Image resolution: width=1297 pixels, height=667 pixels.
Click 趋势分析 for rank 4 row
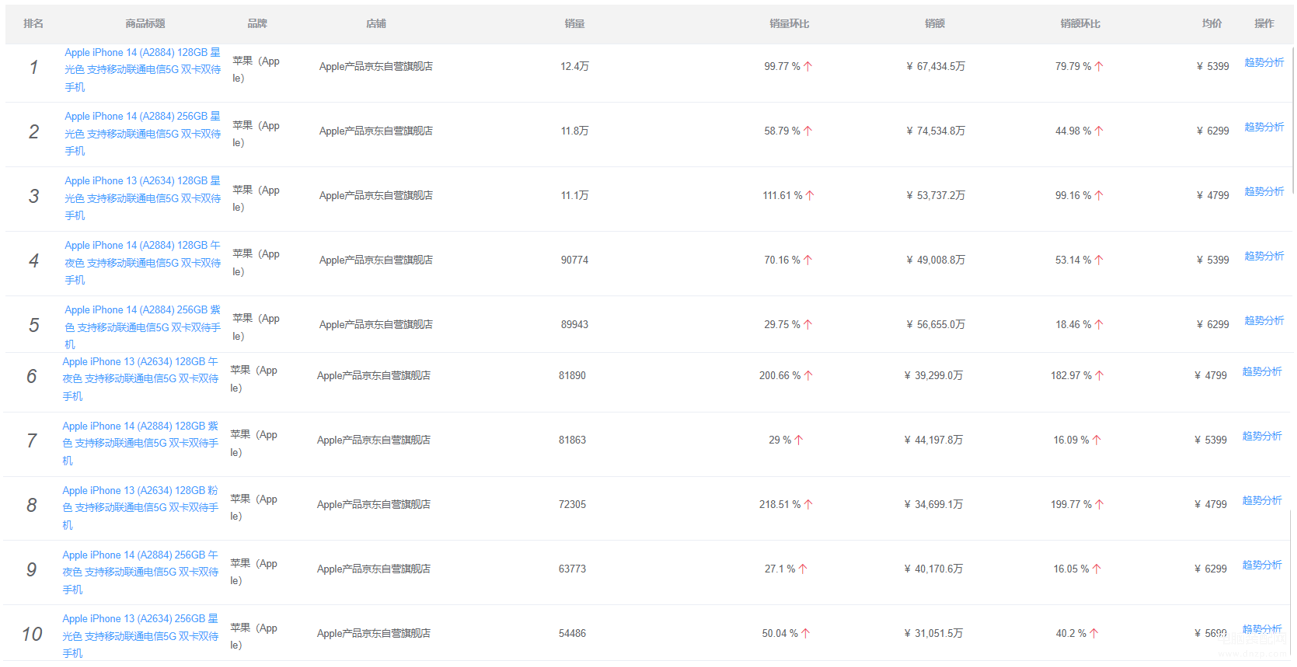pyautogui.click(x=1264, y=256)
